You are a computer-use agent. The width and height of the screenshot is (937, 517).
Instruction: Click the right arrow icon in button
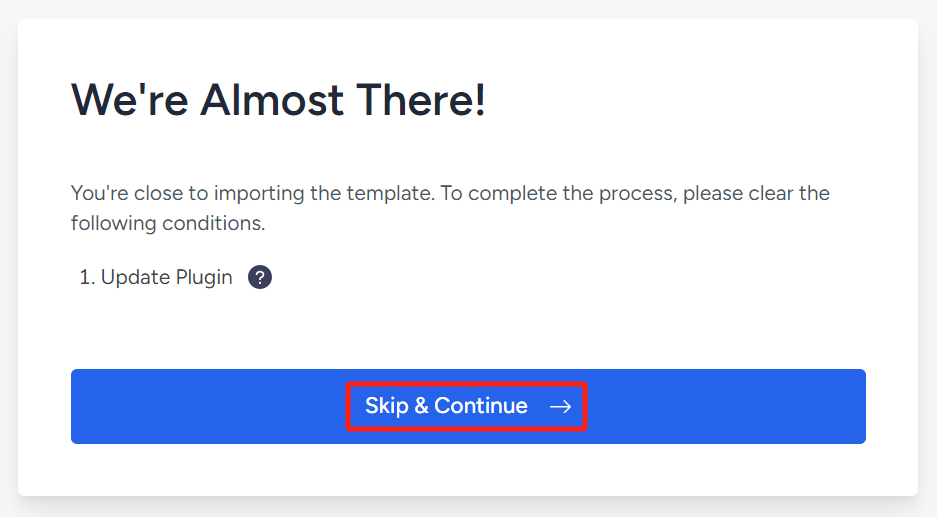point(561,407)
